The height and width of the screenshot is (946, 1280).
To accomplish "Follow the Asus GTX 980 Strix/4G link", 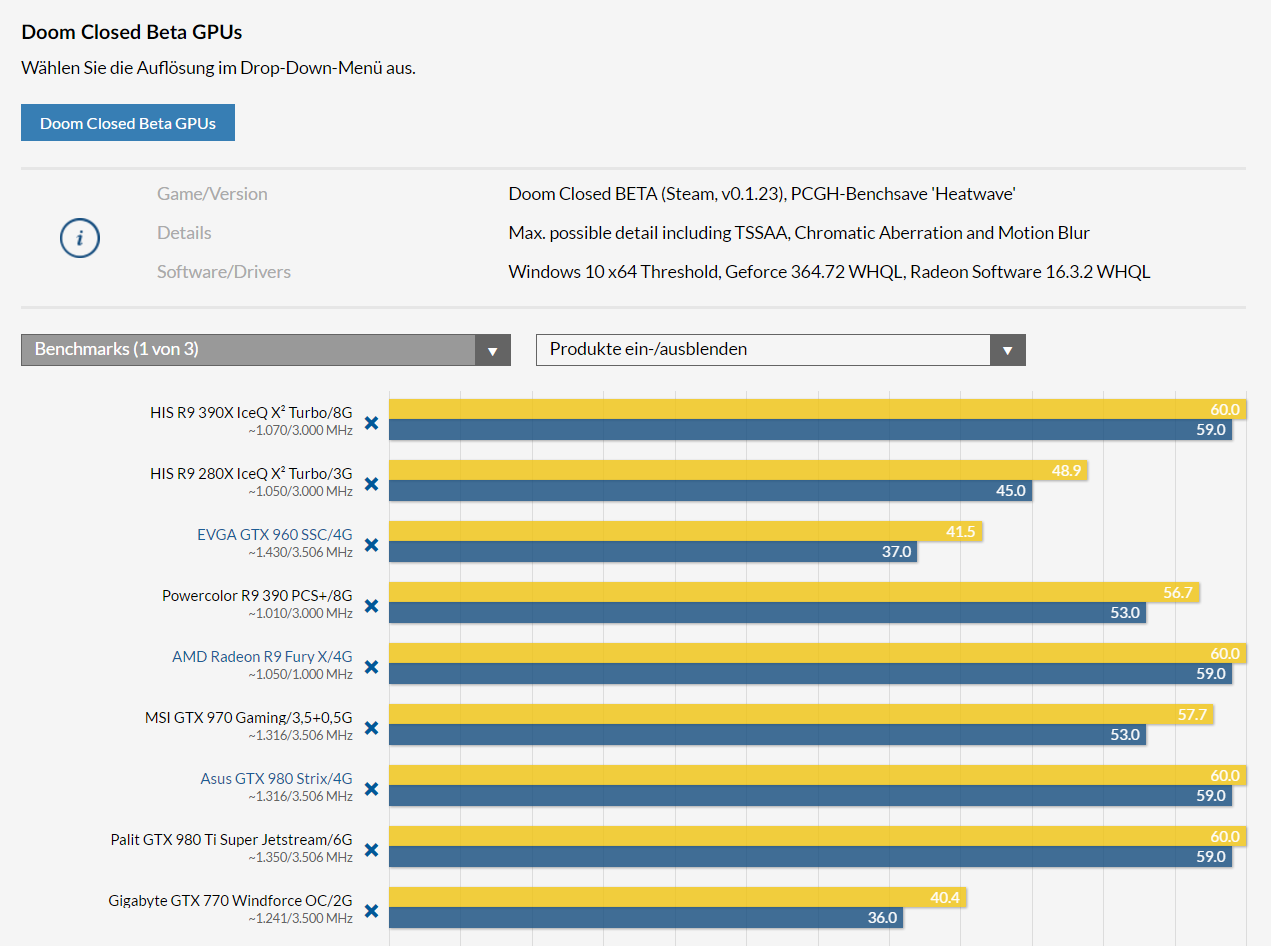I will coord(276,778).
